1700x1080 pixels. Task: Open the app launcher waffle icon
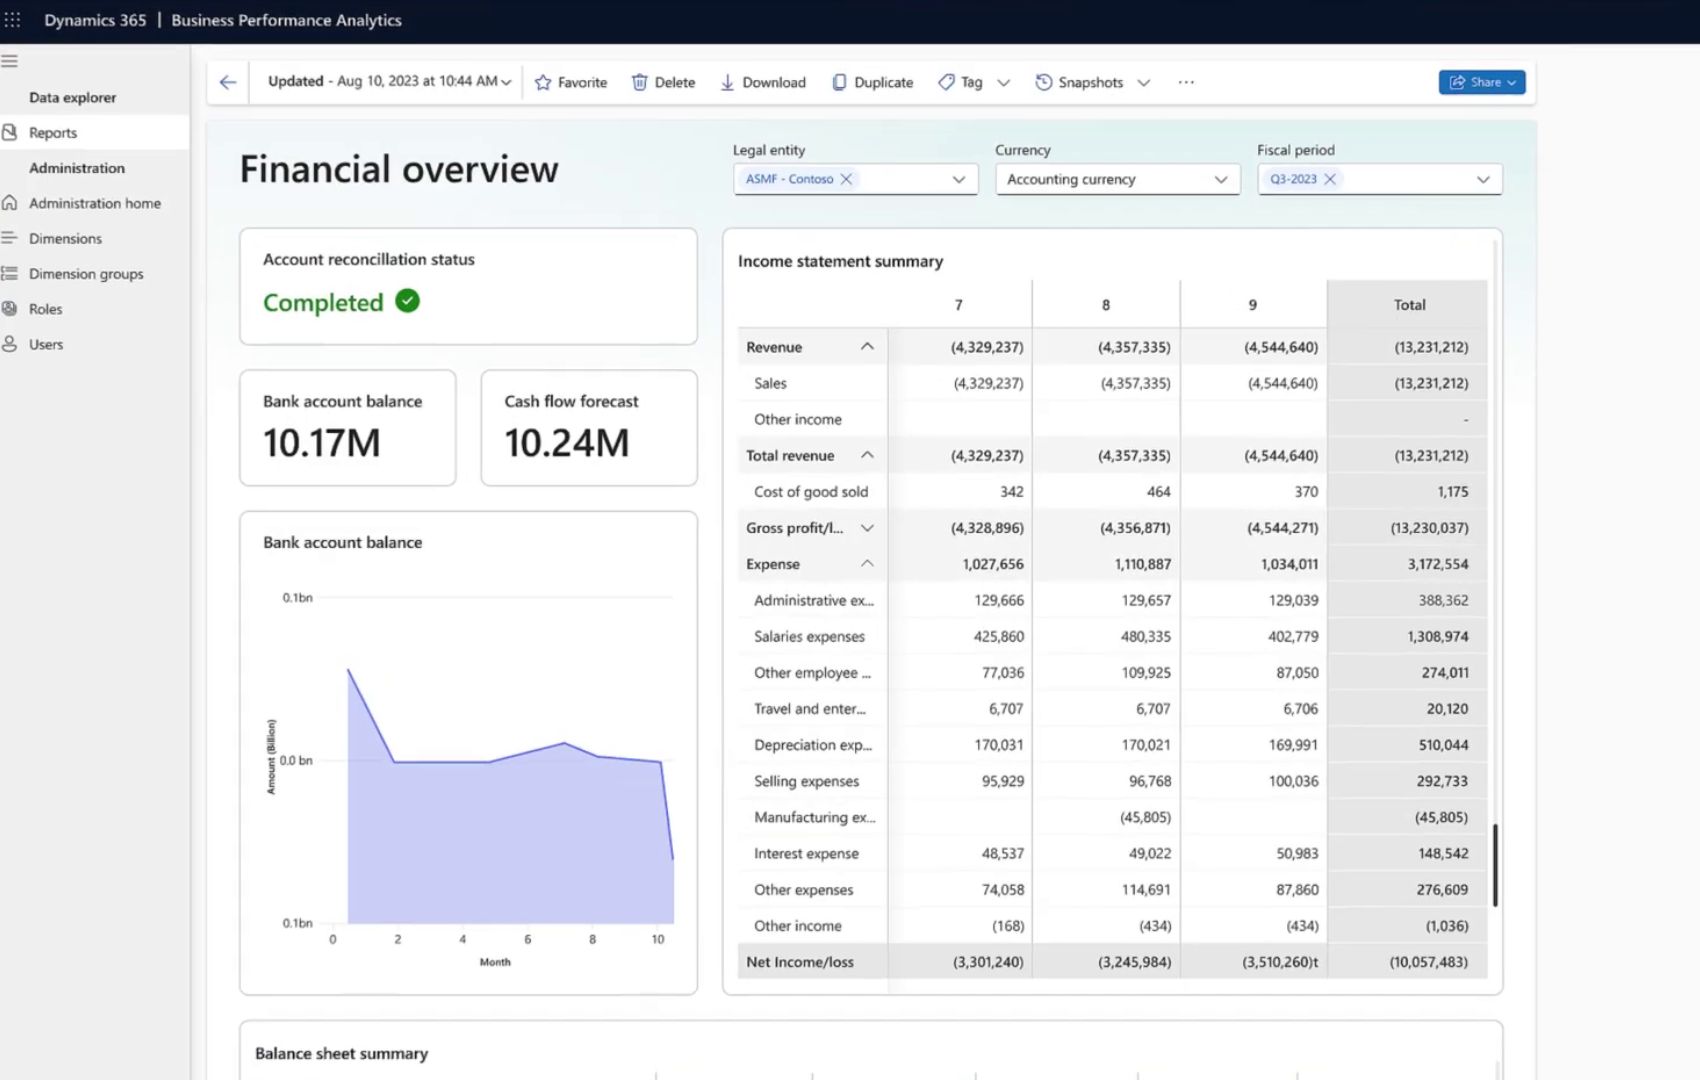pos(12,20)
